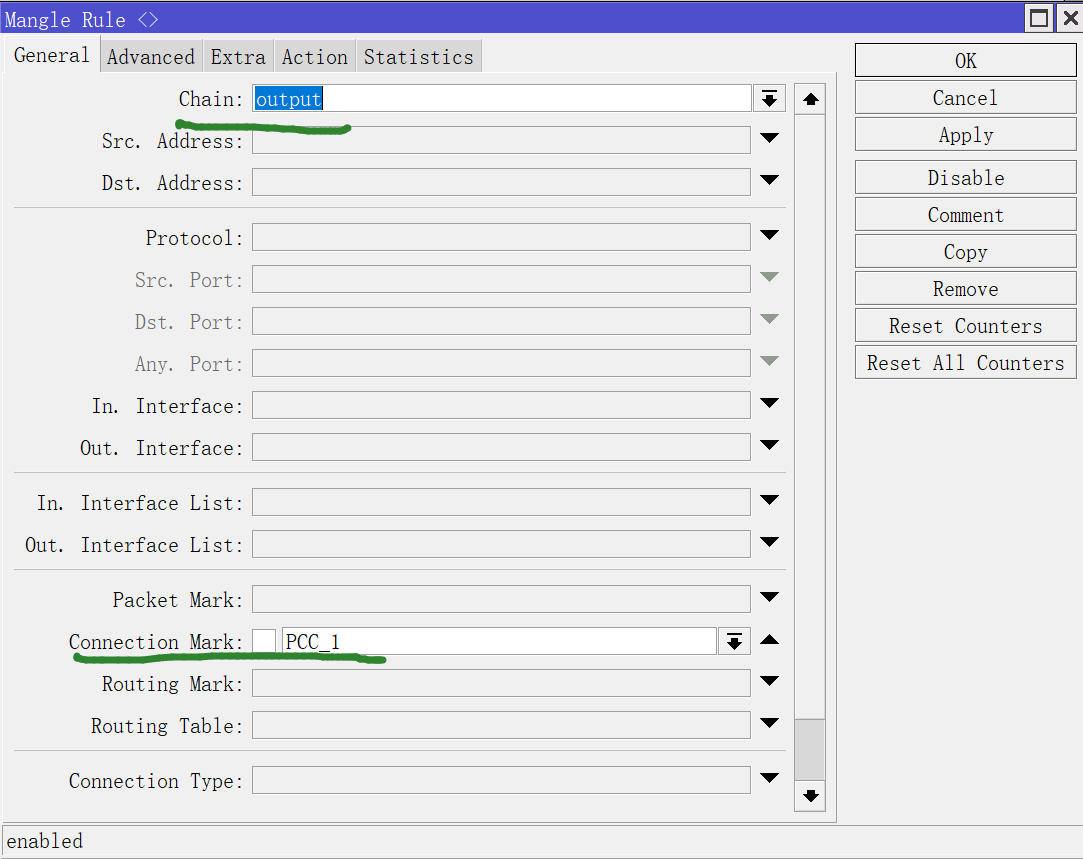1083x859 pixels.
Task: Open the Chain dropdown list
Action: [x=768, y=98]
